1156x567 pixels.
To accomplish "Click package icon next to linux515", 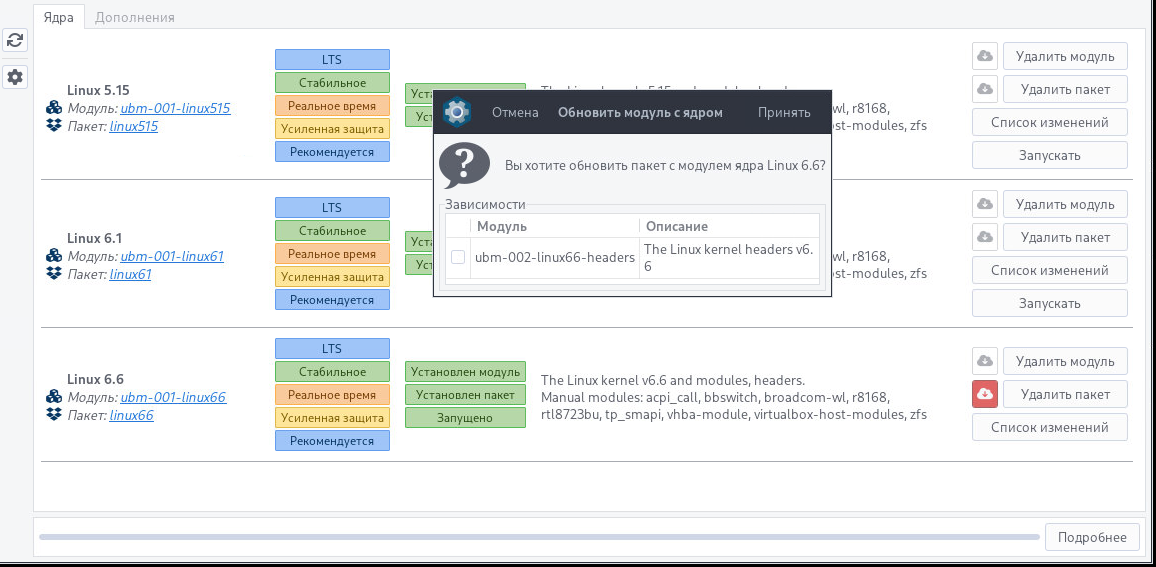I will tap(54, 125).
